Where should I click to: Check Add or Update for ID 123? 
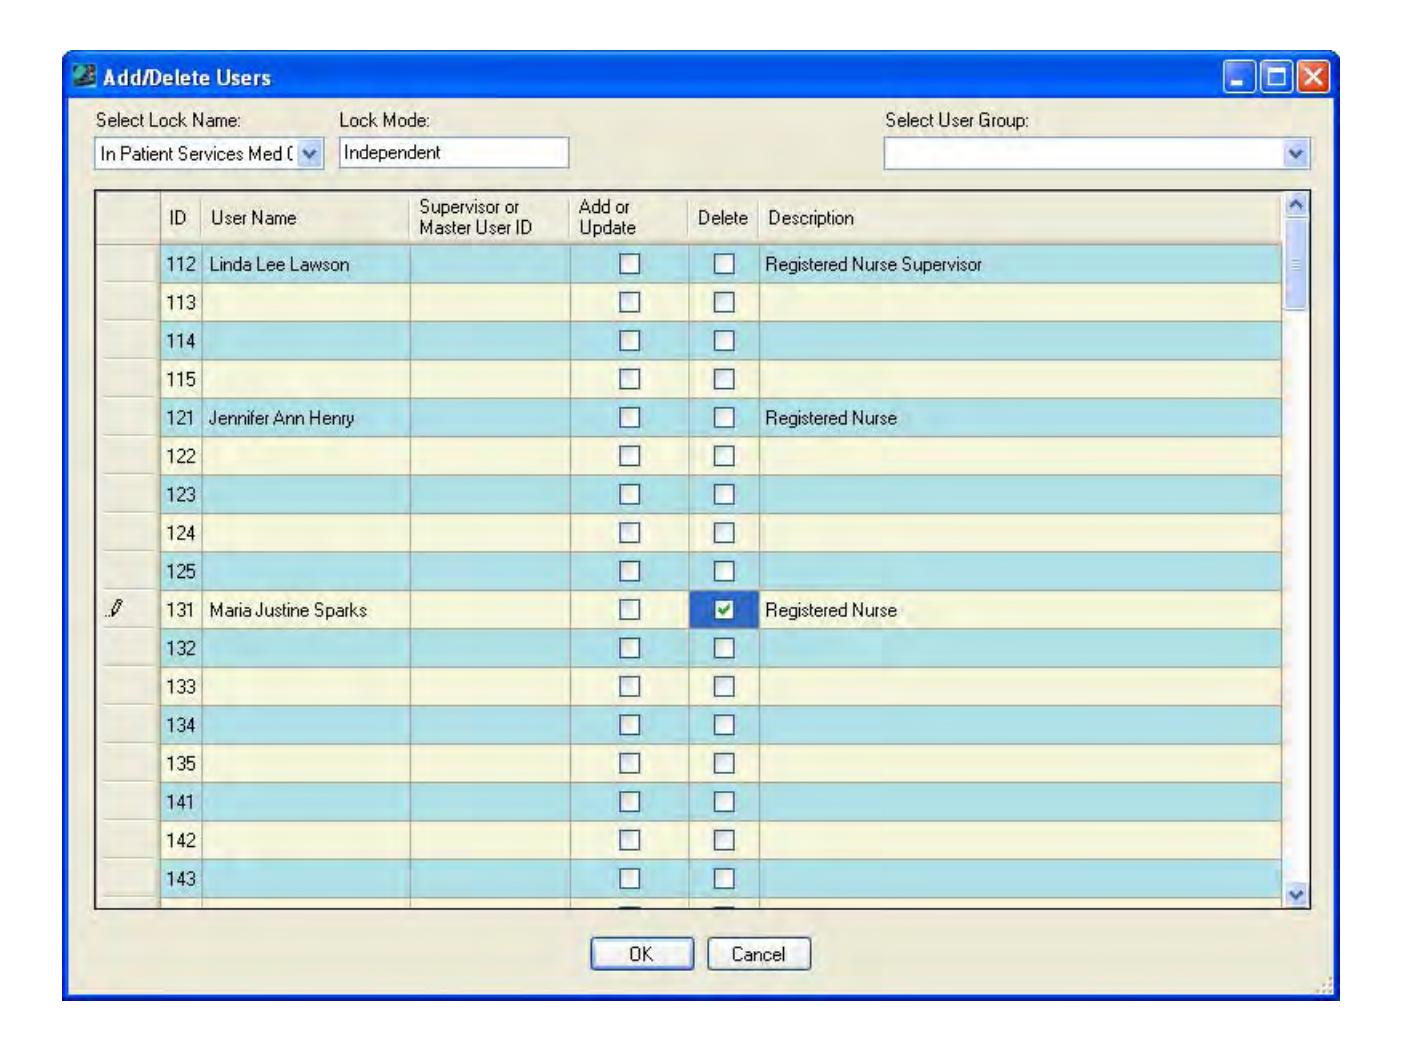(629, 494)
